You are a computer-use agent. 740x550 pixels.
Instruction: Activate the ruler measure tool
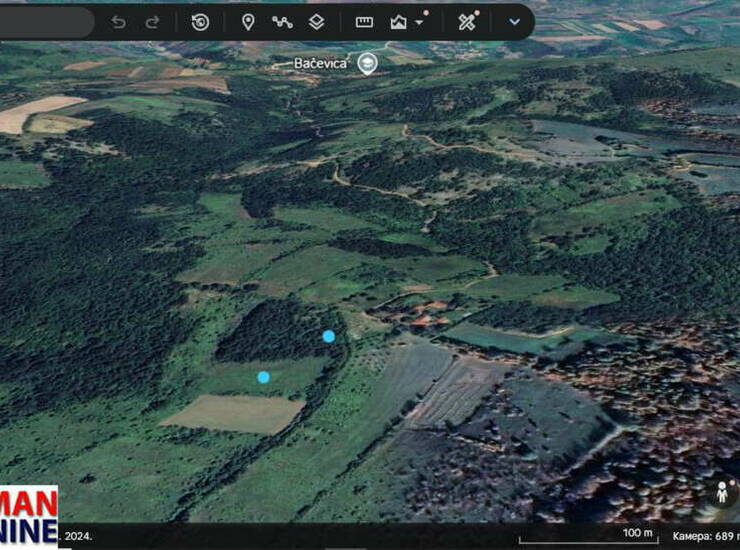364,22
